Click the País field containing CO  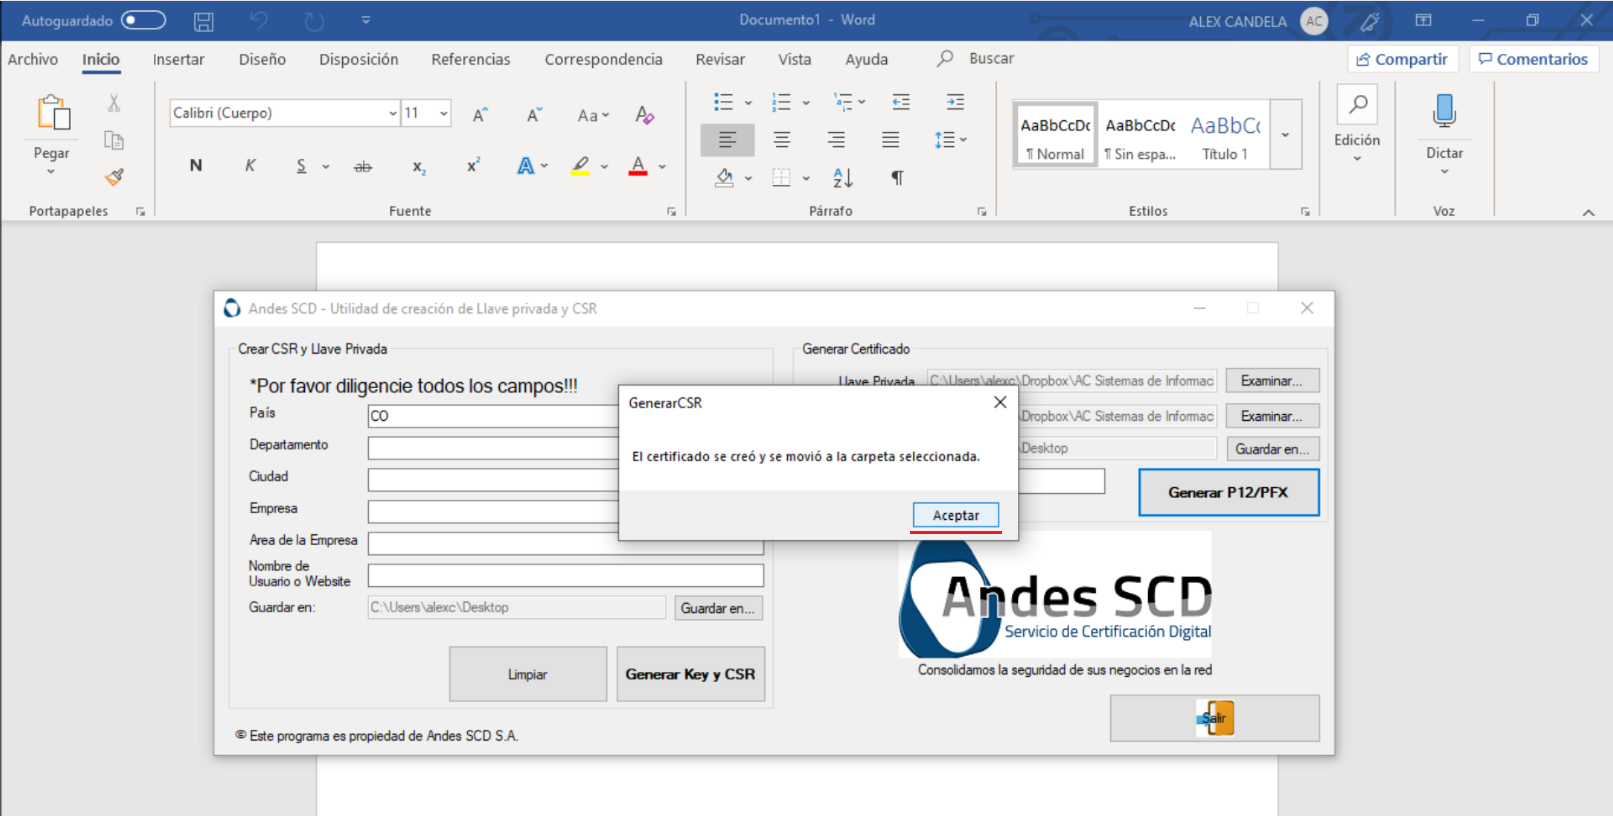[493, 416]
